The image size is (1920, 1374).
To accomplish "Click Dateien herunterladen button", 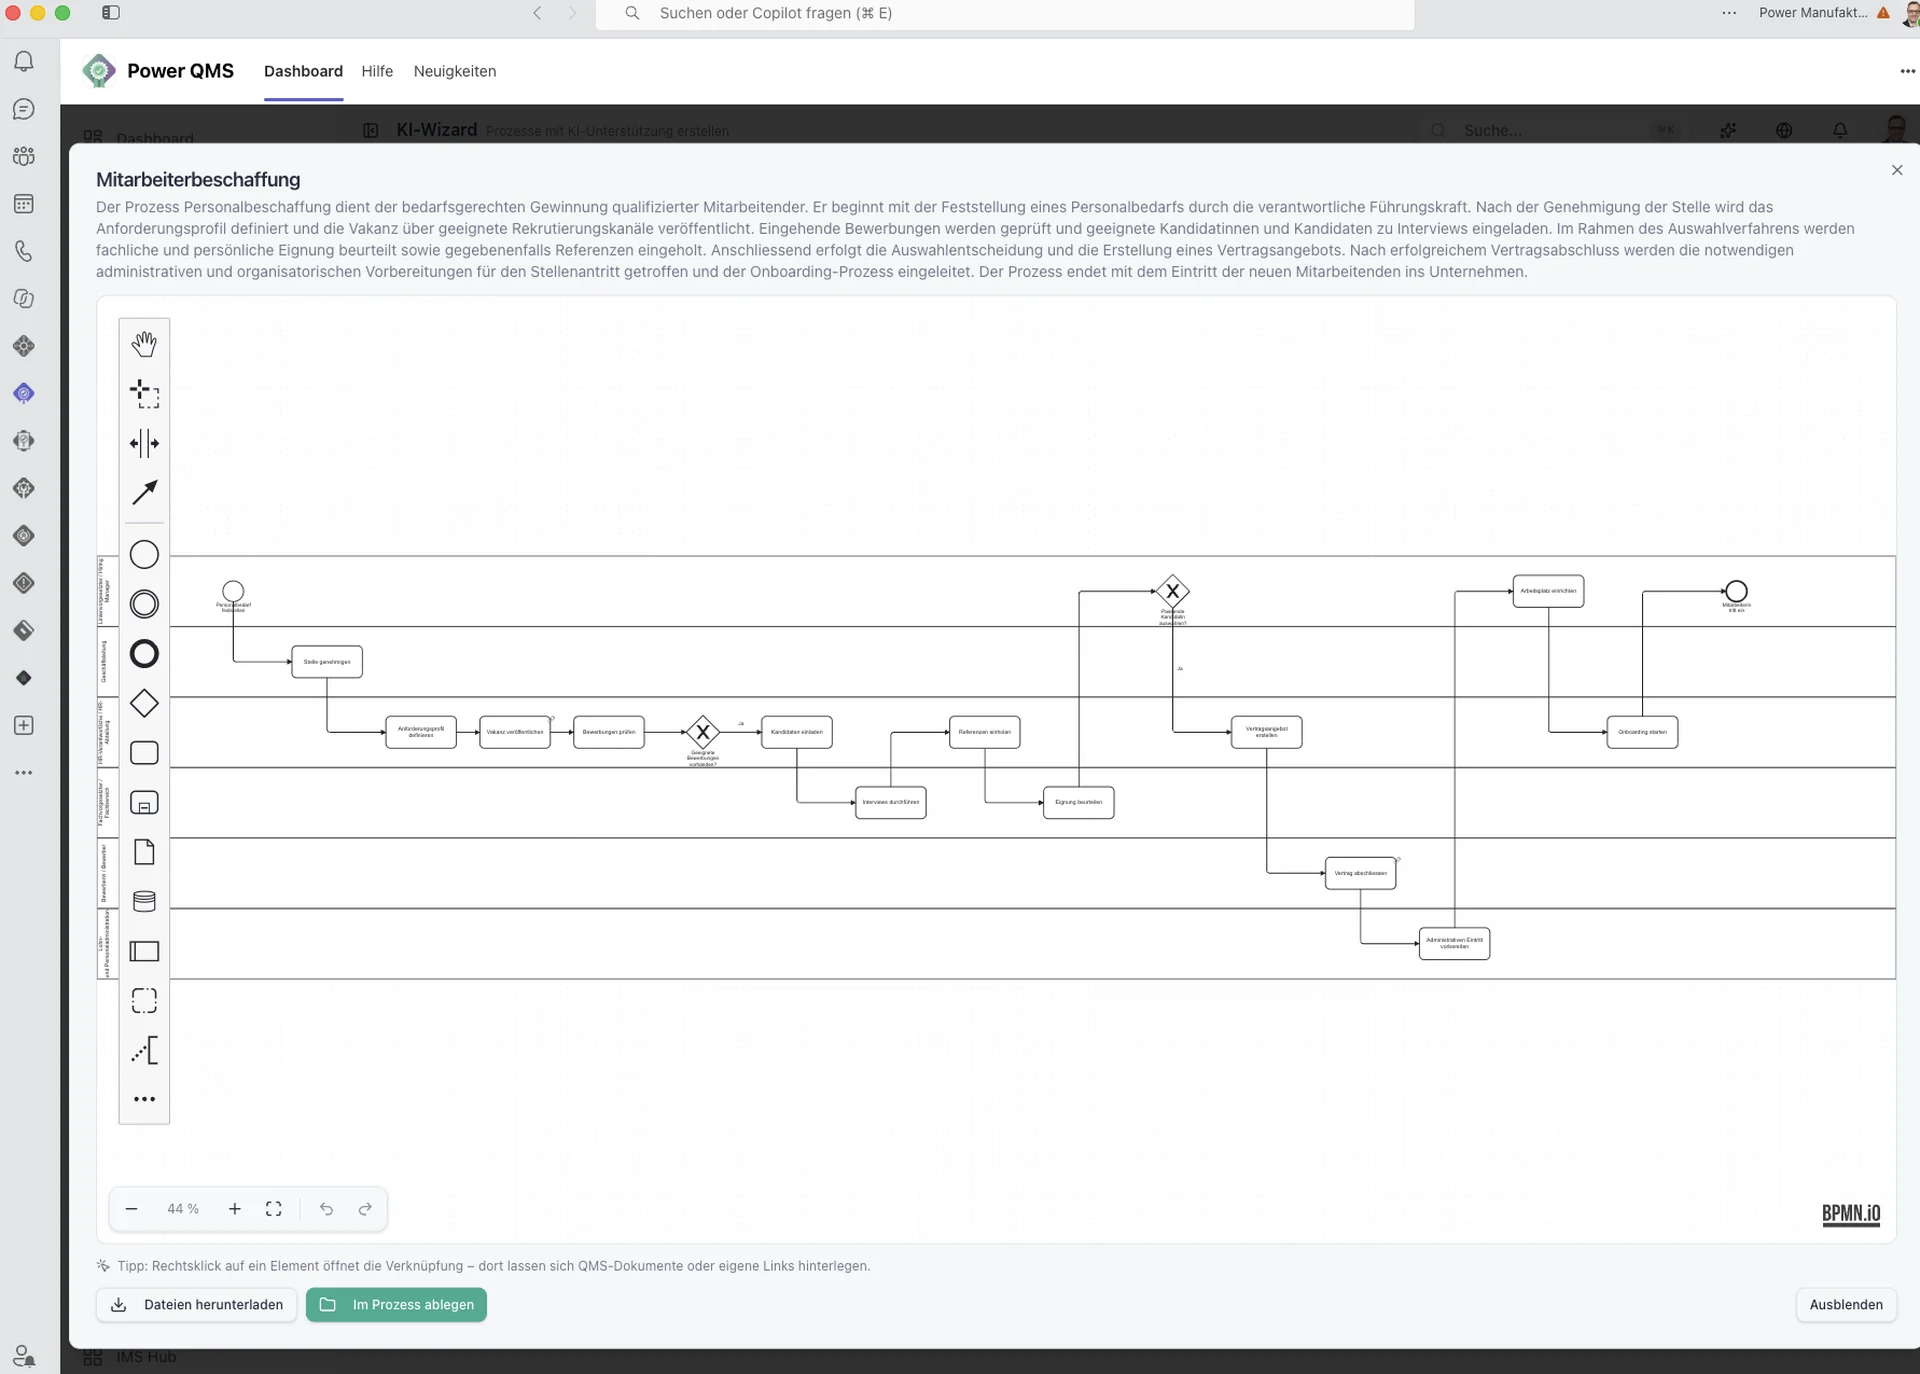I will click(197, 1305).
